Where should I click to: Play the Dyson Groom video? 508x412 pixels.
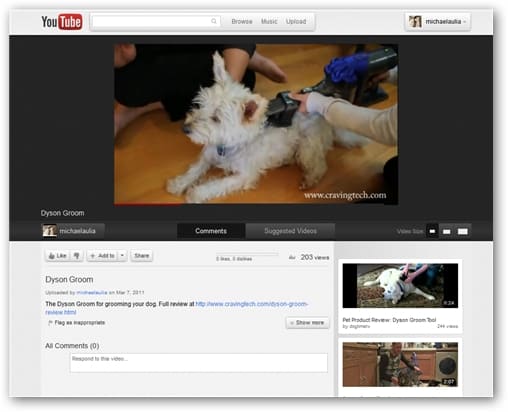(x=256, y=123)
